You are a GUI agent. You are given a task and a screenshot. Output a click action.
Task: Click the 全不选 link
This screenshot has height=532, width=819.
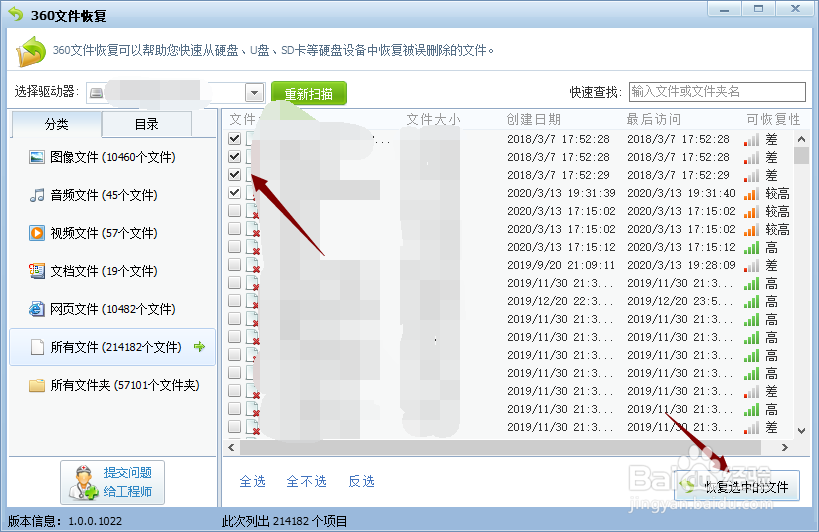tap(307, 481)
